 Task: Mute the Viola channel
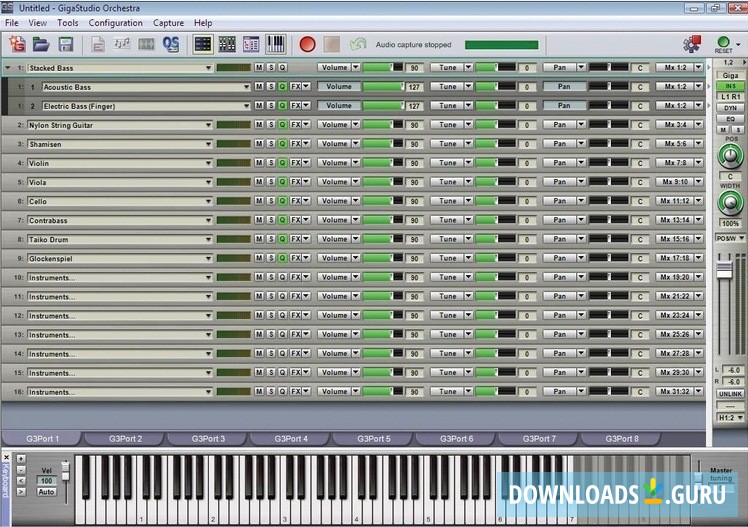(x=259, y=182)
